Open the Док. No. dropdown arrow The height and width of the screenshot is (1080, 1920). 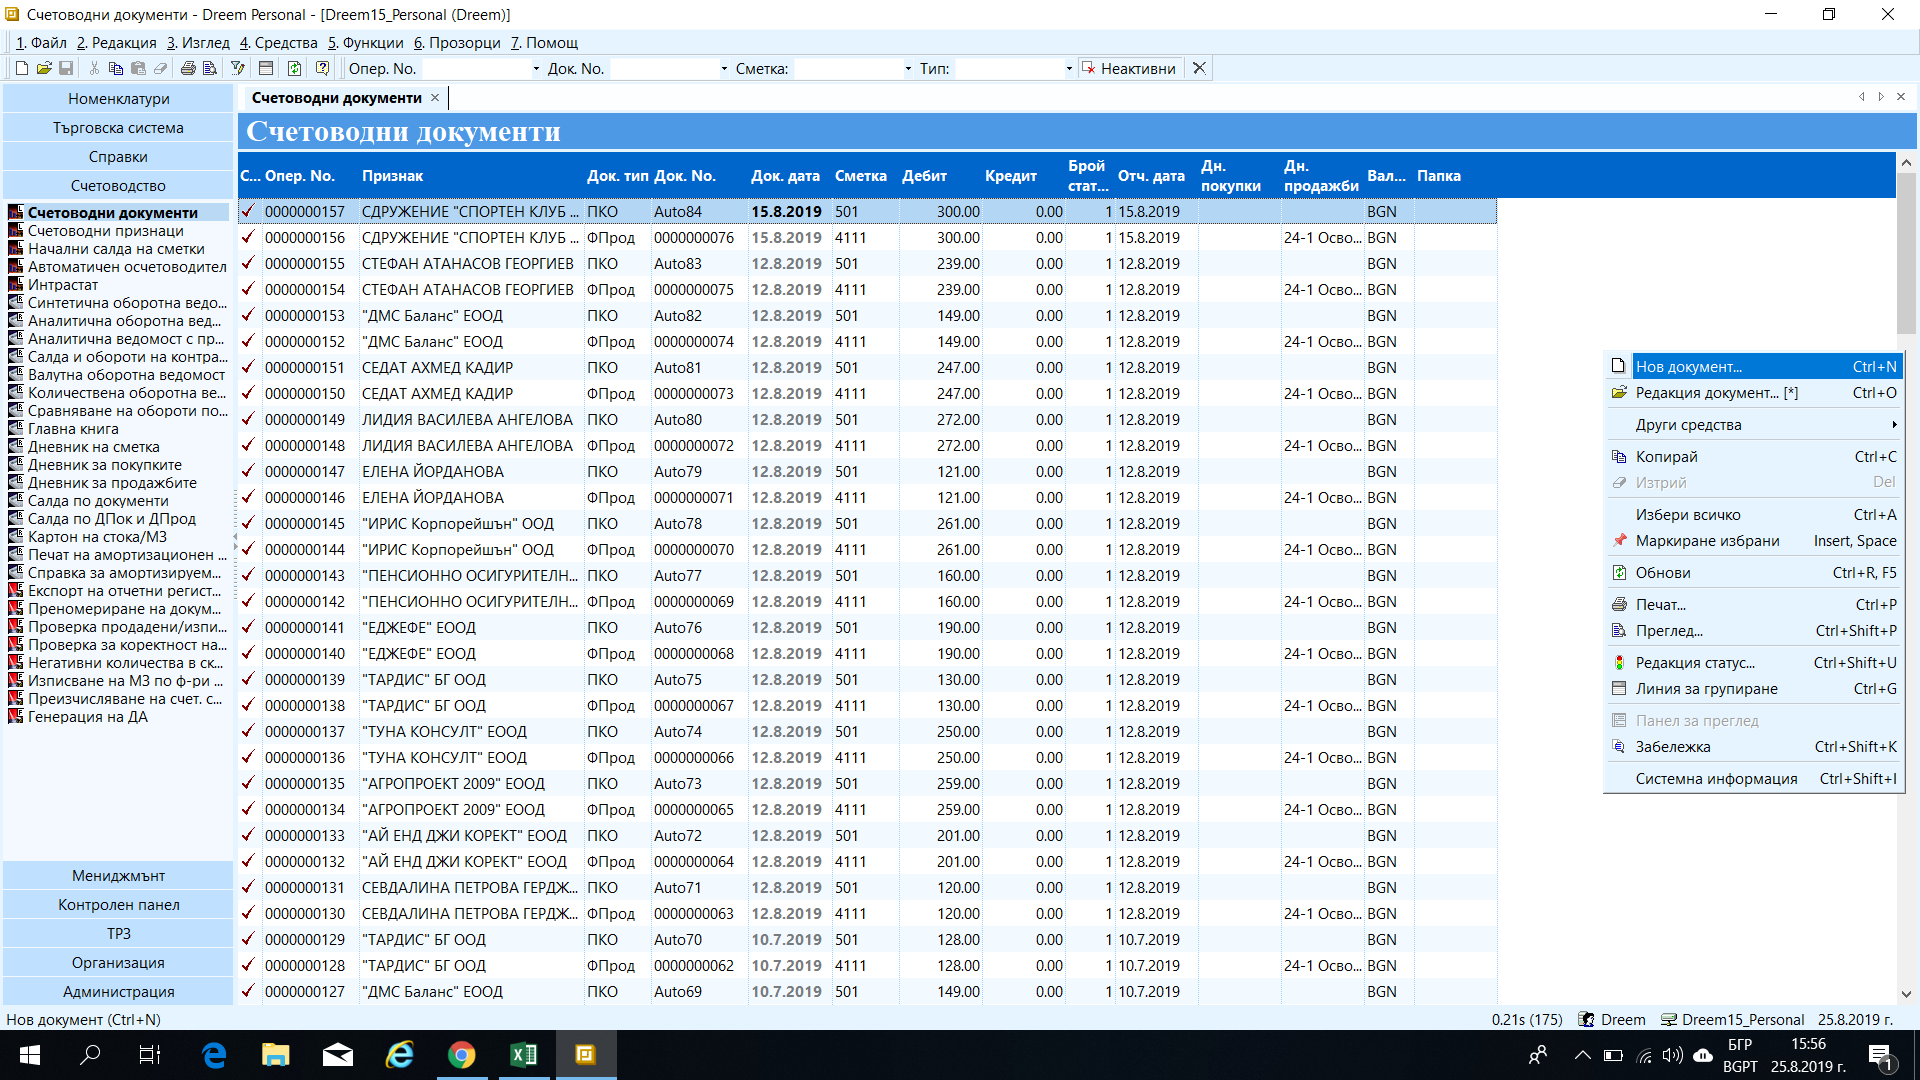[x=724, y=69]
